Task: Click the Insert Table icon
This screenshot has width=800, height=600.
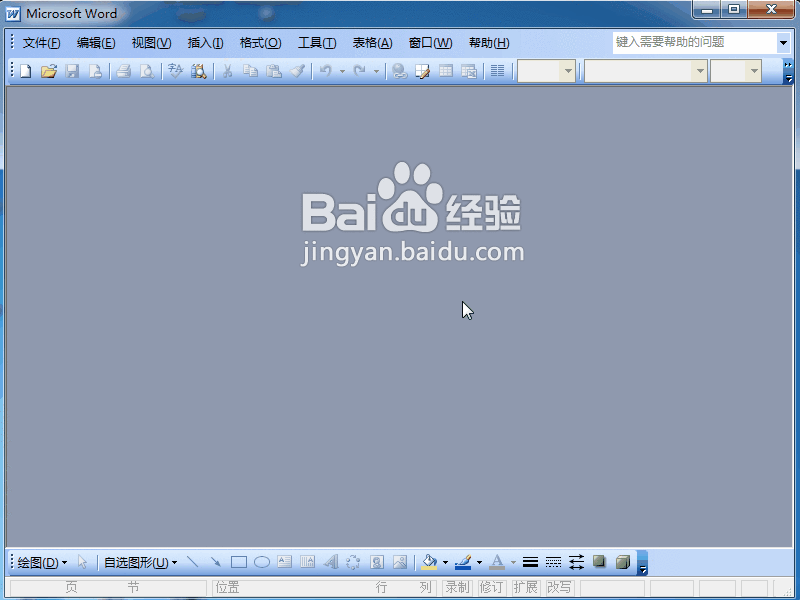Action: (446, 71)
